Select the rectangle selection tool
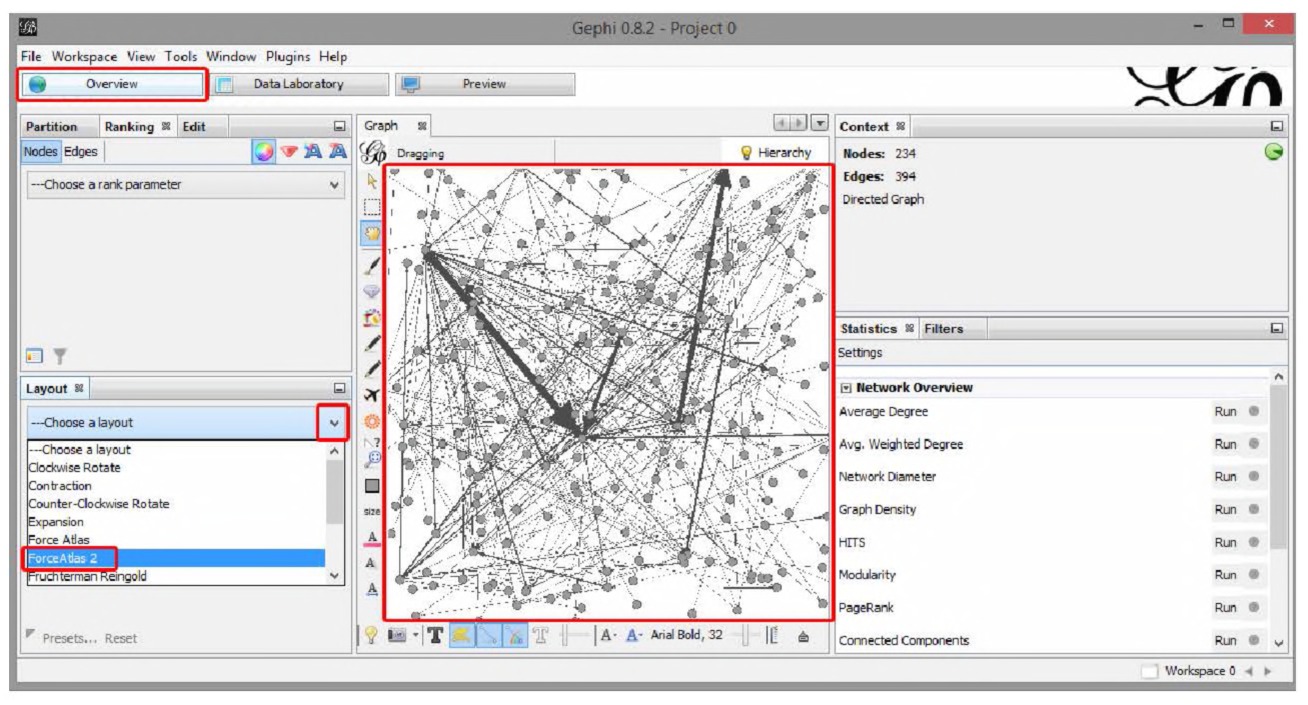Screen dimensions: 1308x705 click(372, 207)
